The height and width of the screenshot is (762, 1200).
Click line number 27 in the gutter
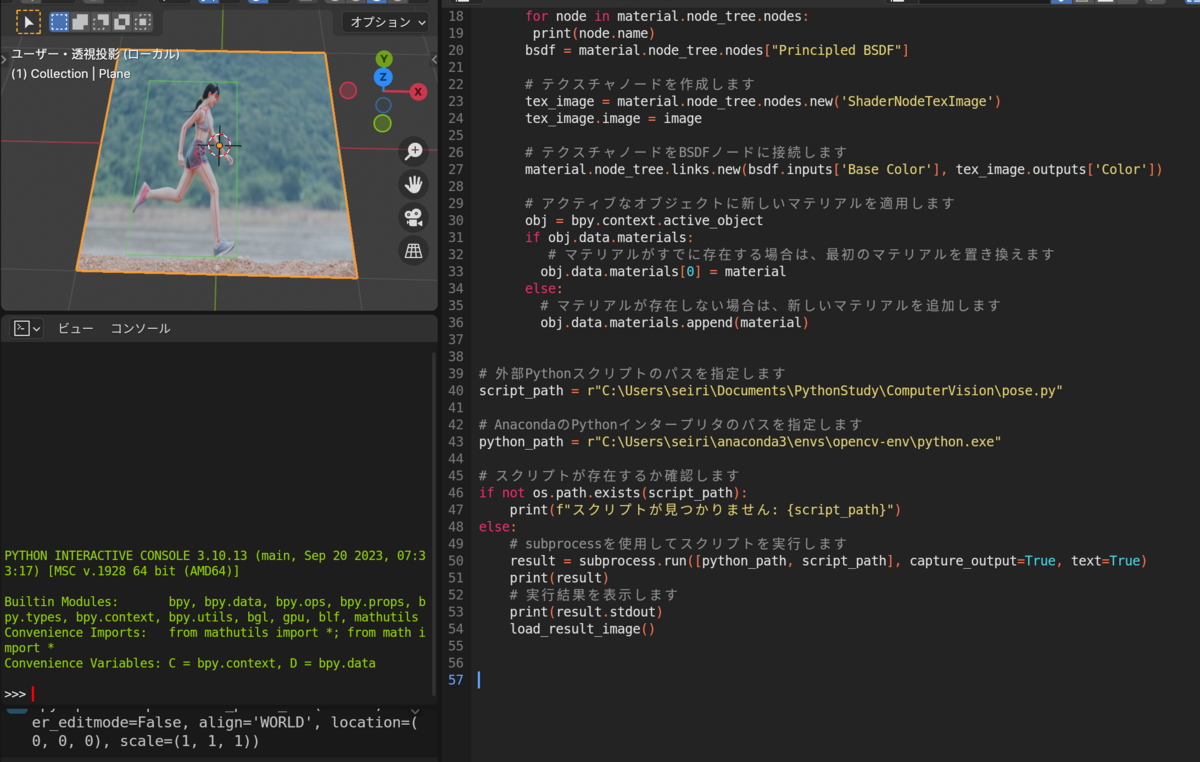tap(456, 169)
